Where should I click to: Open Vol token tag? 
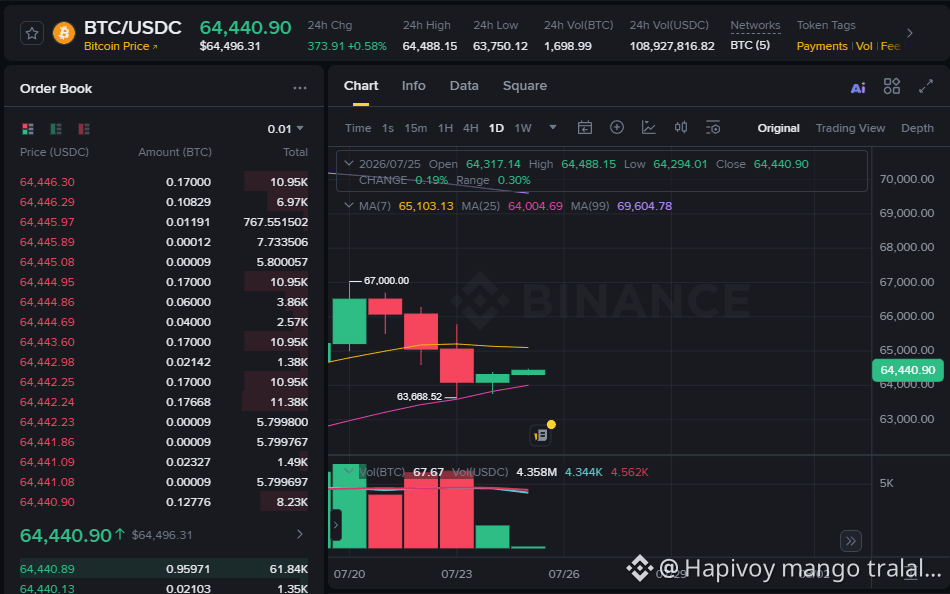(x=864, y=46)
